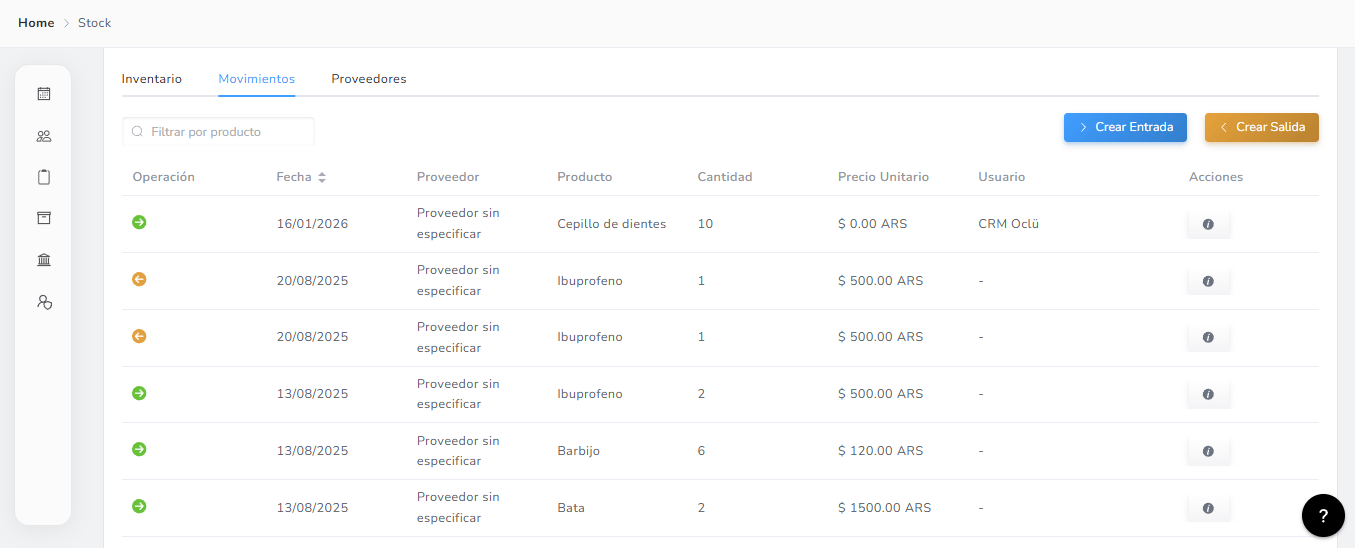The image size is (1355, 548).
Task: Click the Barbijo product cell
Action: click(x=579, y=451)
